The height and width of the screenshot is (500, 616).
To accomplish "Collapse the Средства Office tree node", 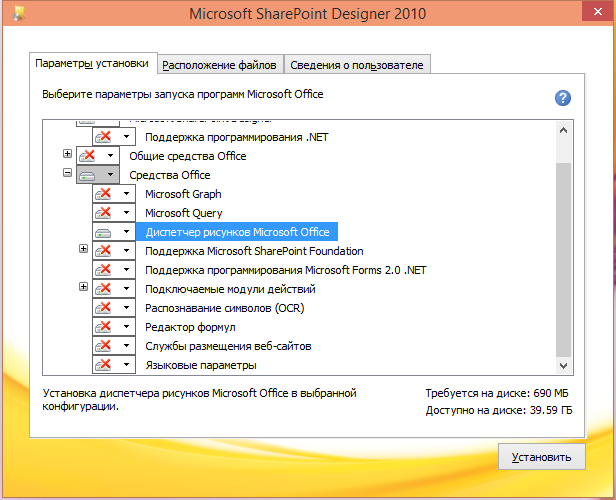I will (x=68, y=174).
